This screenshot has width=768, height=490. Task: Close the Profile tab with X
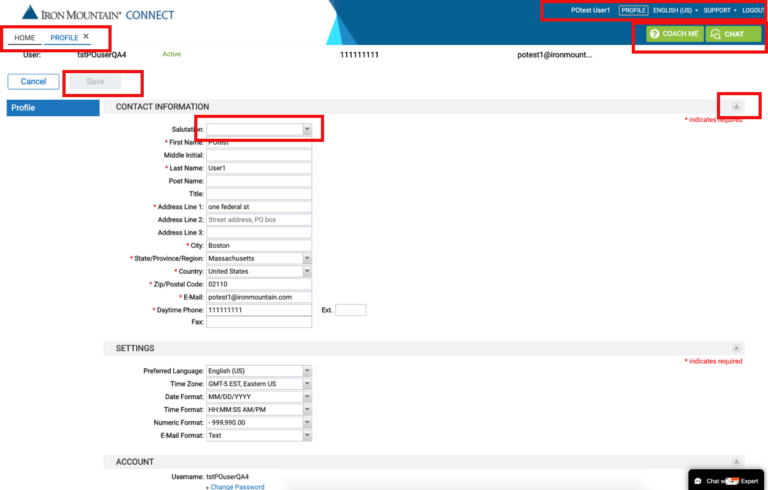pyautogui.click(x=86, y=36)
